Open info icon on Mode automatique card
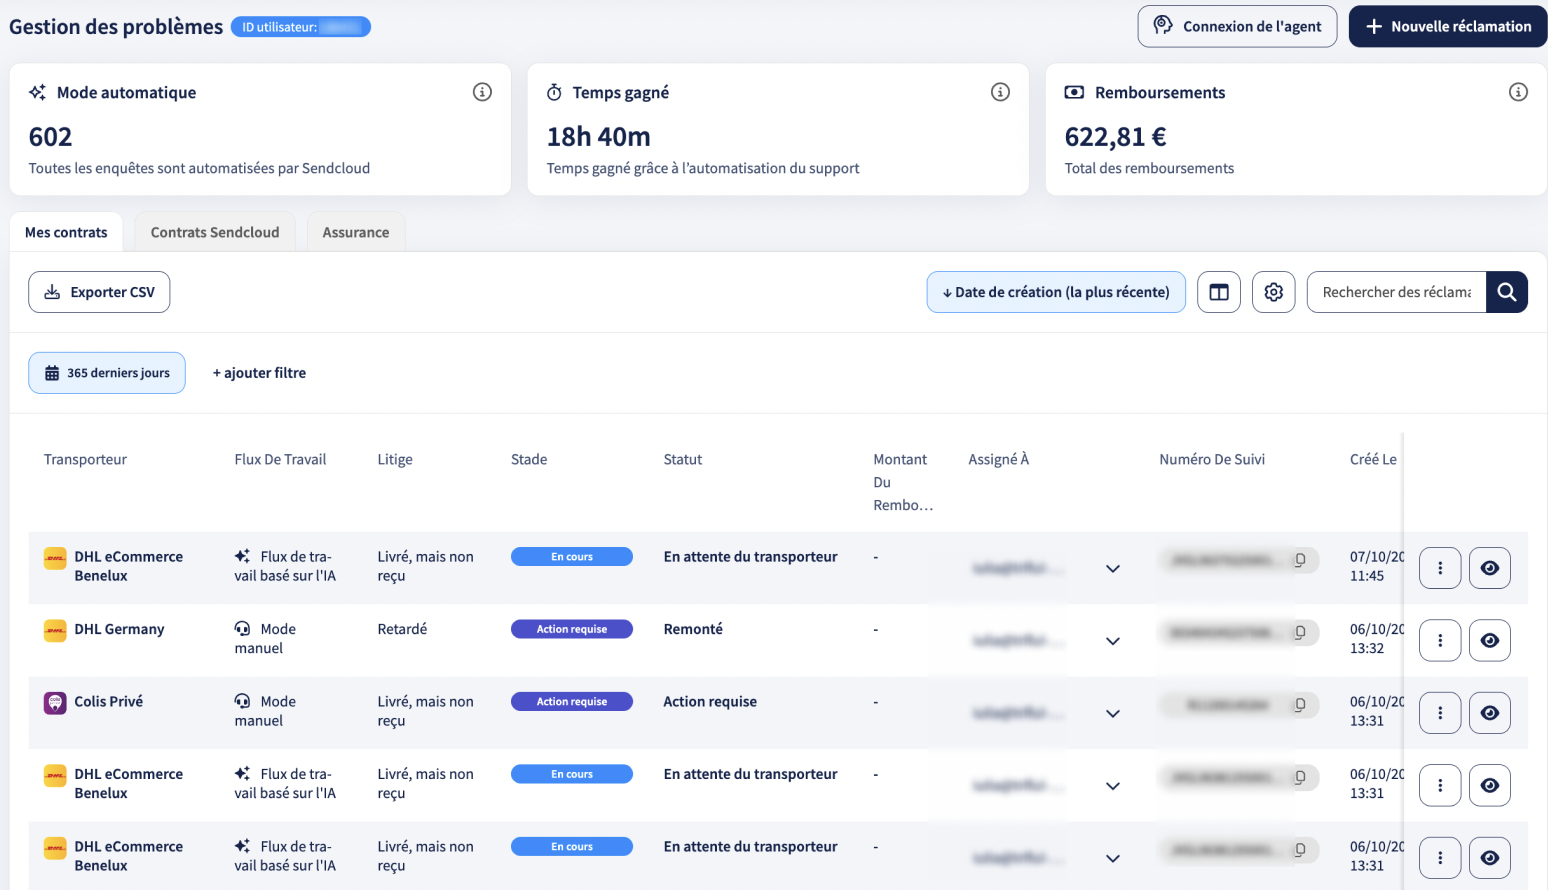 pos(482,92)
